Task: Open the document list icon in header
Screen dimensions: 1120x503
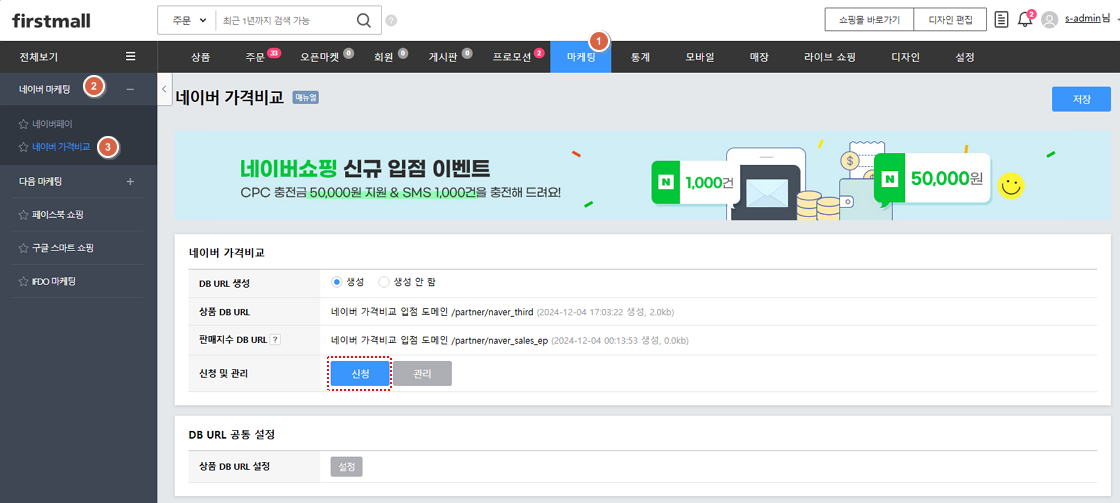Action: coord(1002,19)
